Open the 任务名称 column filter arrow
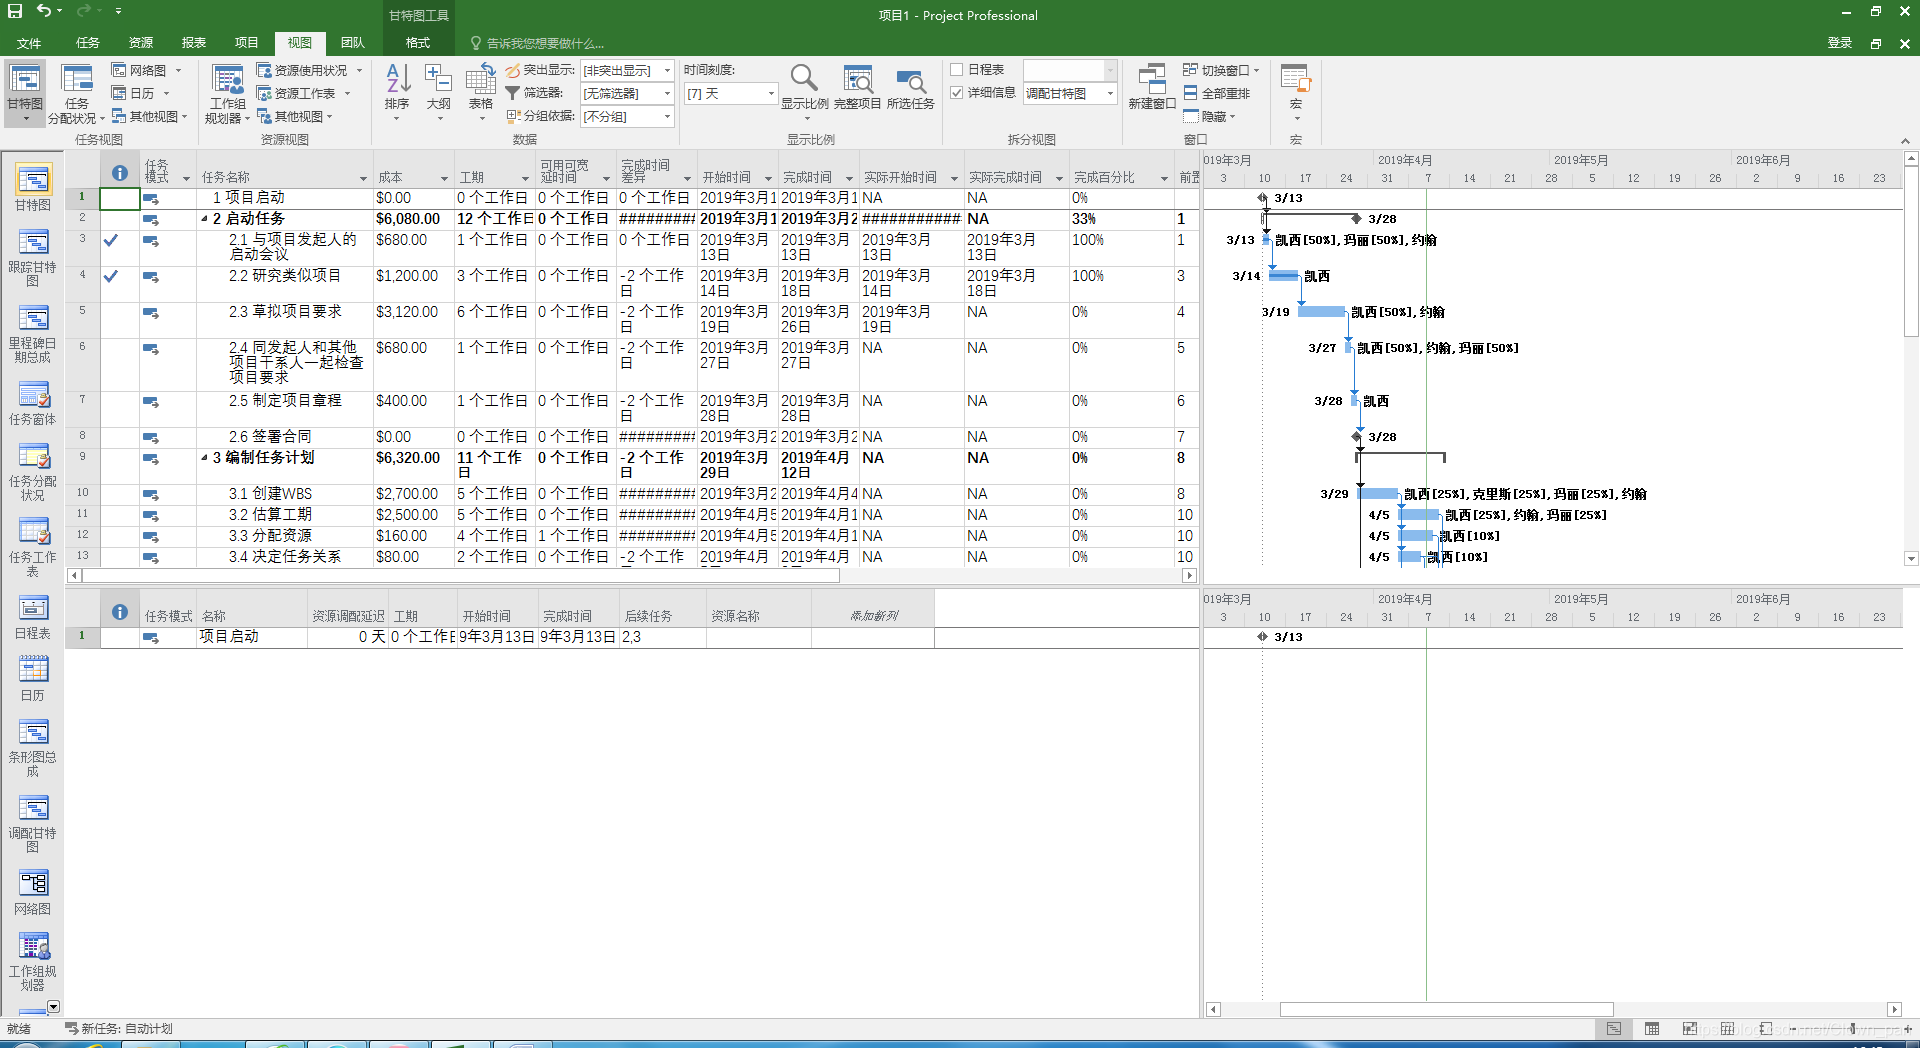The width and height of the screenshot is (1920, 1048). [363, 178]
